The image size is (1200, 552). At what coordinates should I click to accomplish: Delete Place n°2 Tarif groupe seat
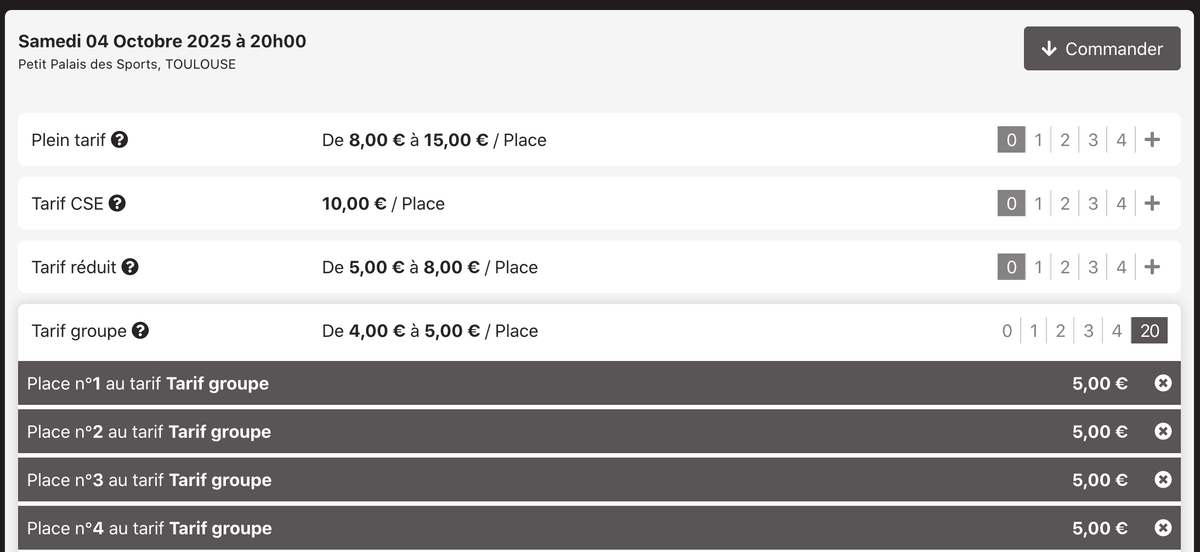click(1163, 432)
